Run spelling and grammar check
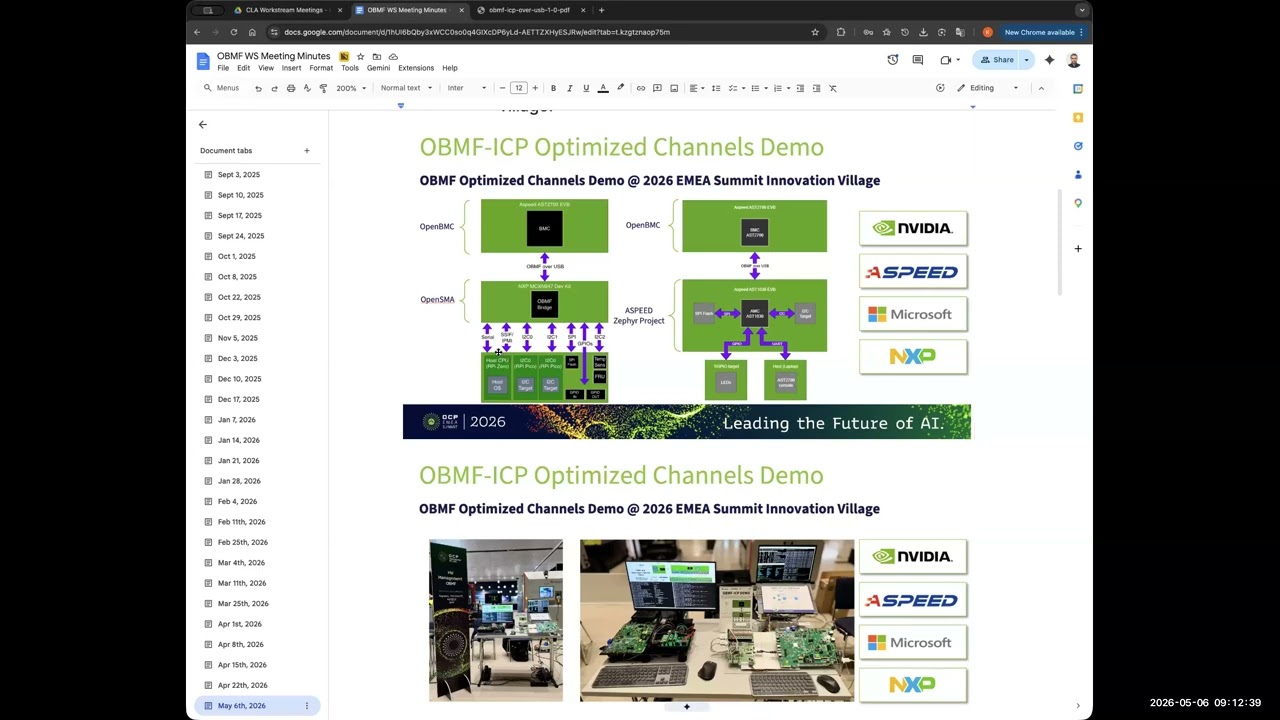 click(307, 88)
